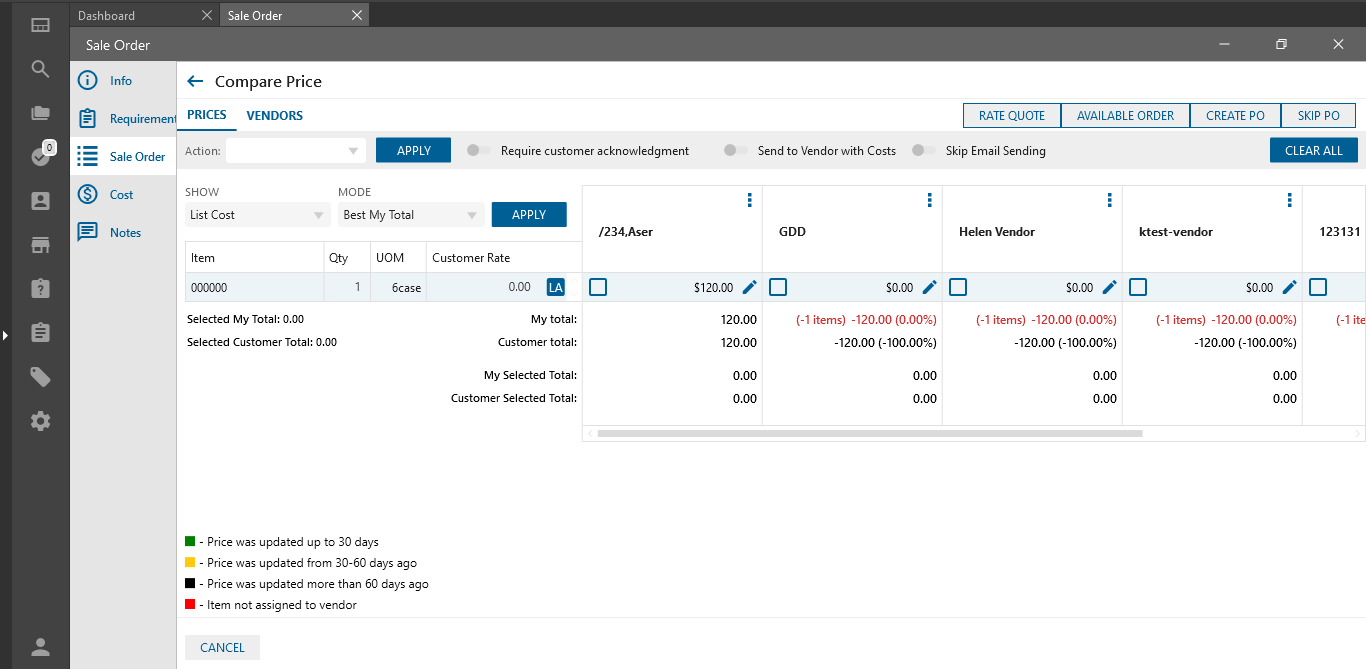Open three-dot menu for ktest-vendor column
Screen dimensions: 1366x669
click(1289, 201)
